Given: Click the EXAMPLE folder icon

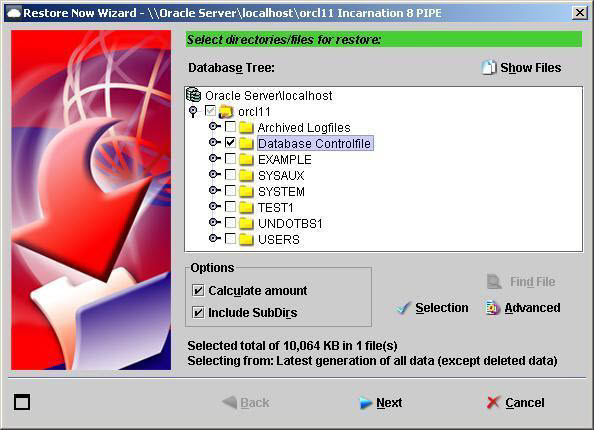Looking at the screenshot, I should pyautogui.click(x=246, y=159).
